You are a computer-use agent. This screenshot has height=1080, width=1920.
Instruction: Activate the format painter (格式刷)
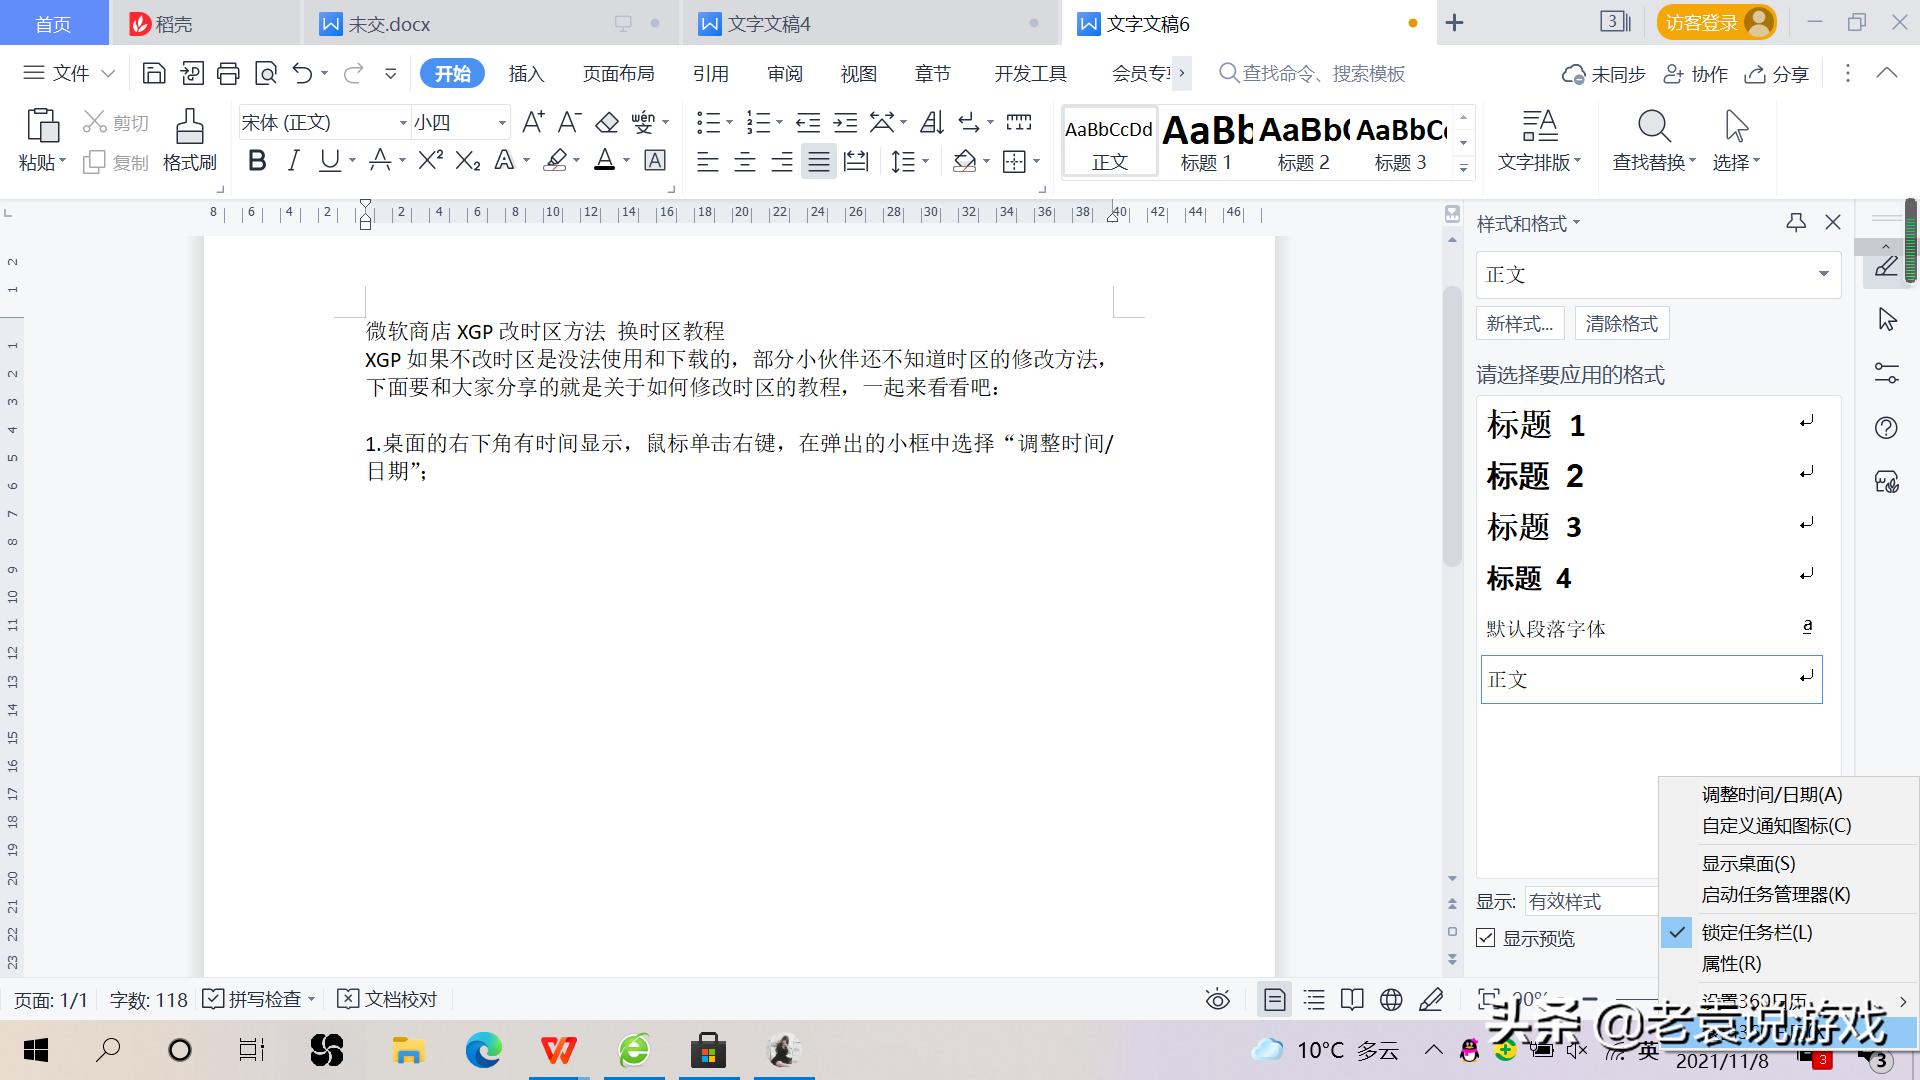tap(189, 140)
